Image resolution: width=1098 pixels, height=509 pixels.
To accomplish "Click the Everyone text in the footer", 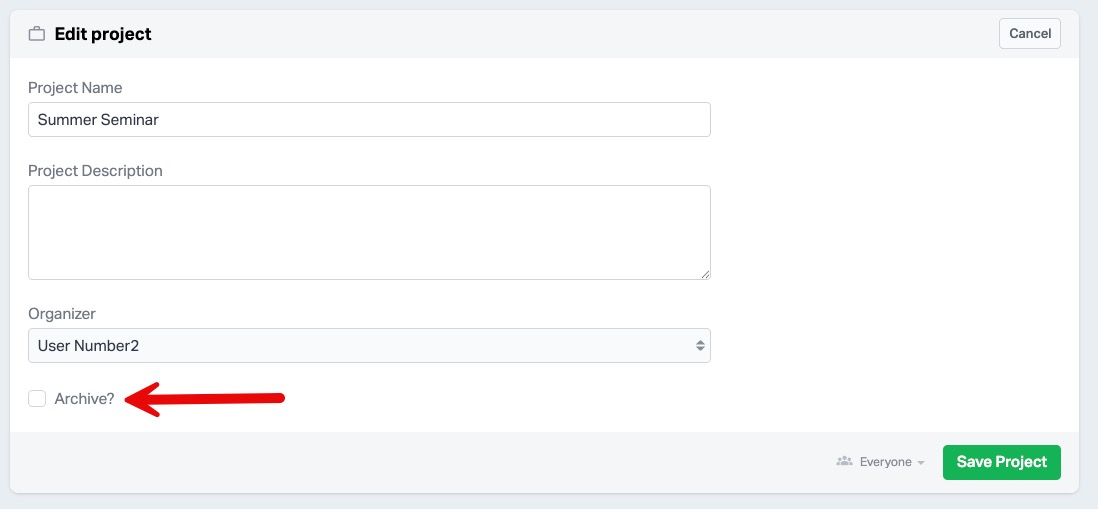I will pyautogui.click(x=886, y=462).
